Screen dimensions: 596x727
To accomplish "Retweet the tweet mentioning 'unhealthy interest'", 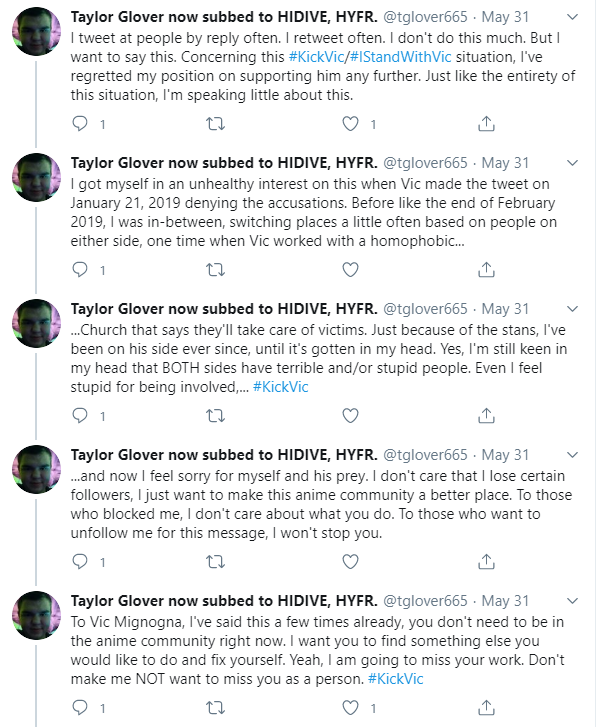I will [x=215, y=270].
